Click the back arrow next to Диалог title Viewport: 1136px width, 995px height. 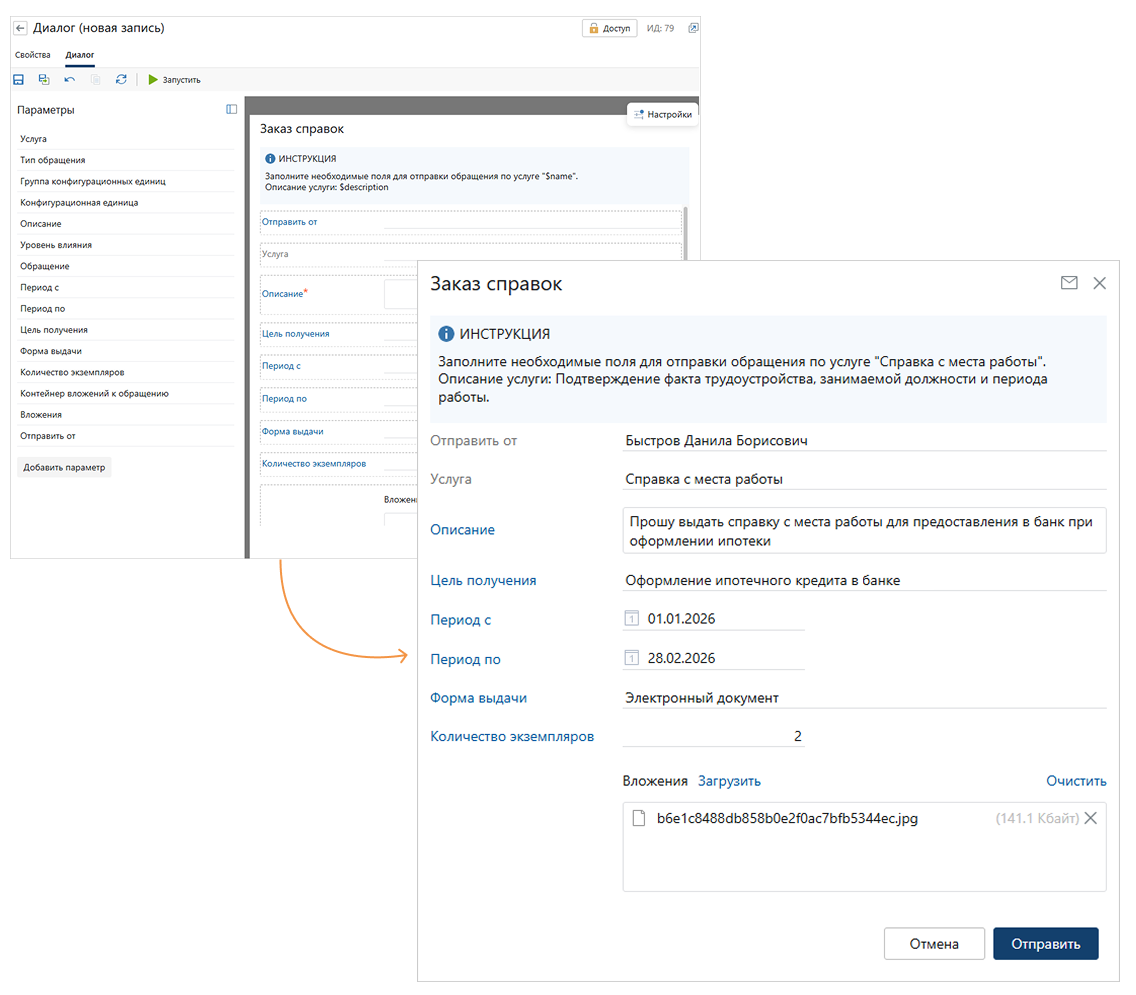[20, 28]
